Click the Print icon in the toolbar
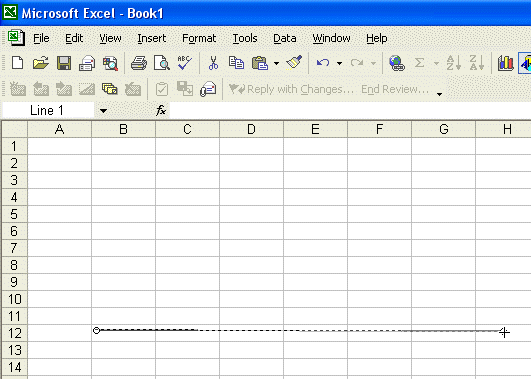Screen dimensions: 531x379 (x=139, y=63)
